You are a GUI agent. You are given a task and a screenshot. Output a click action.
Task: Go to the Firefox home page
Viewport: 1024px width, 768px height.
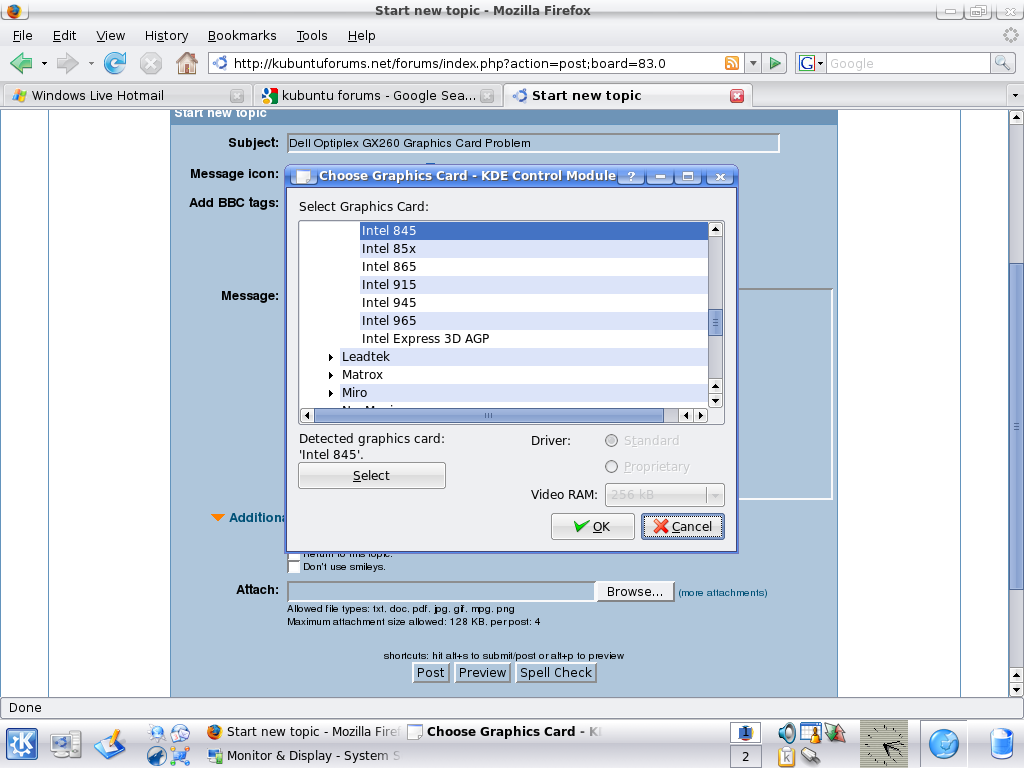(186, 63)
